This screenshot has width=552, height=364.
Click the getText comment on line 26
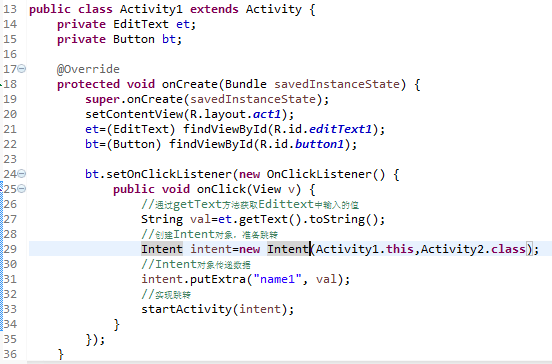coord(250,205)
